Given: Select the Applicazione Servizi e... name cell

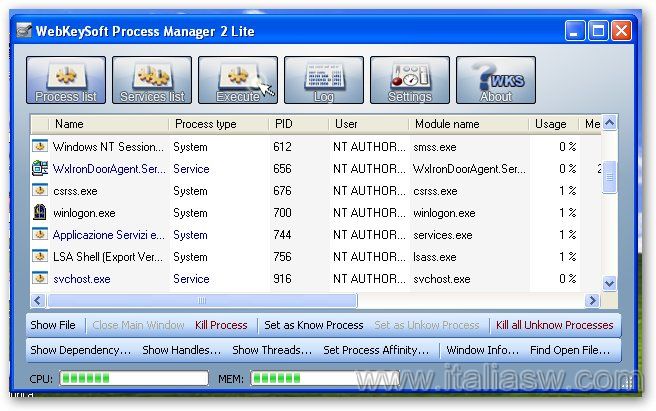Looking at the screenshot, I should pyautogui.click(x=109, y=235).
